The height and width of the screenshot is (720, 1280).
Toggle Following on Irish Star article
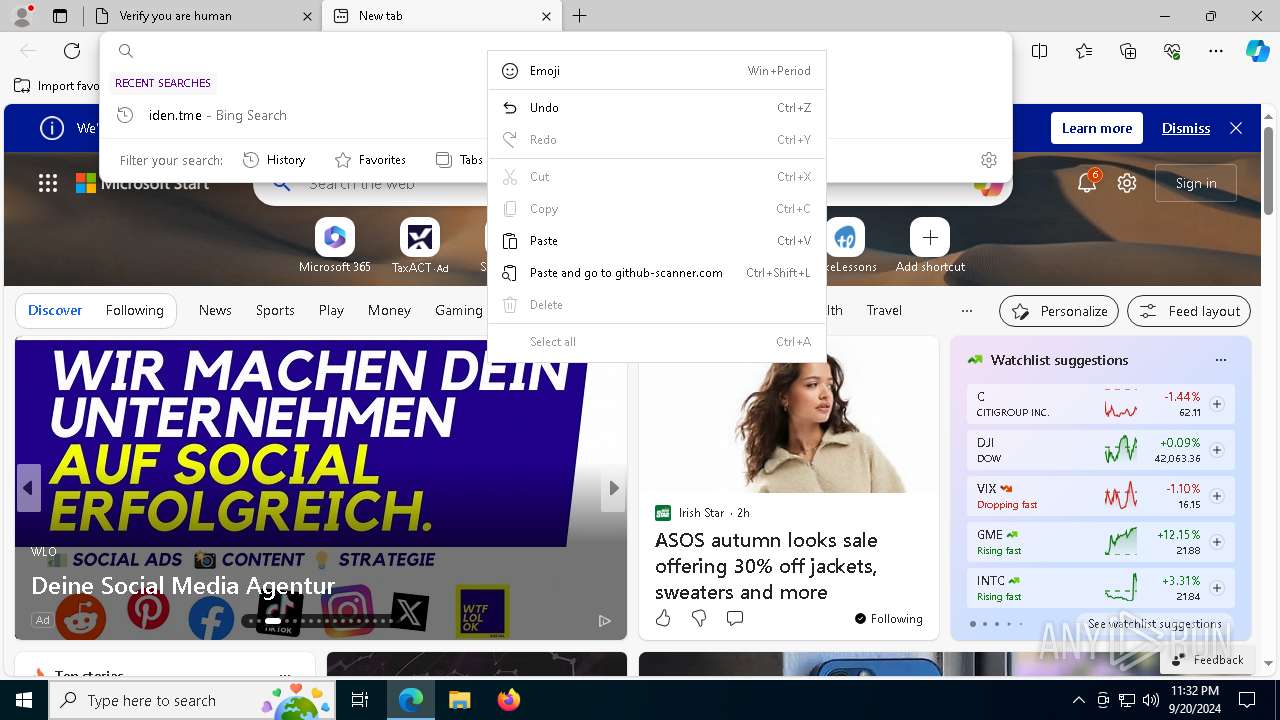pos(888,619)
